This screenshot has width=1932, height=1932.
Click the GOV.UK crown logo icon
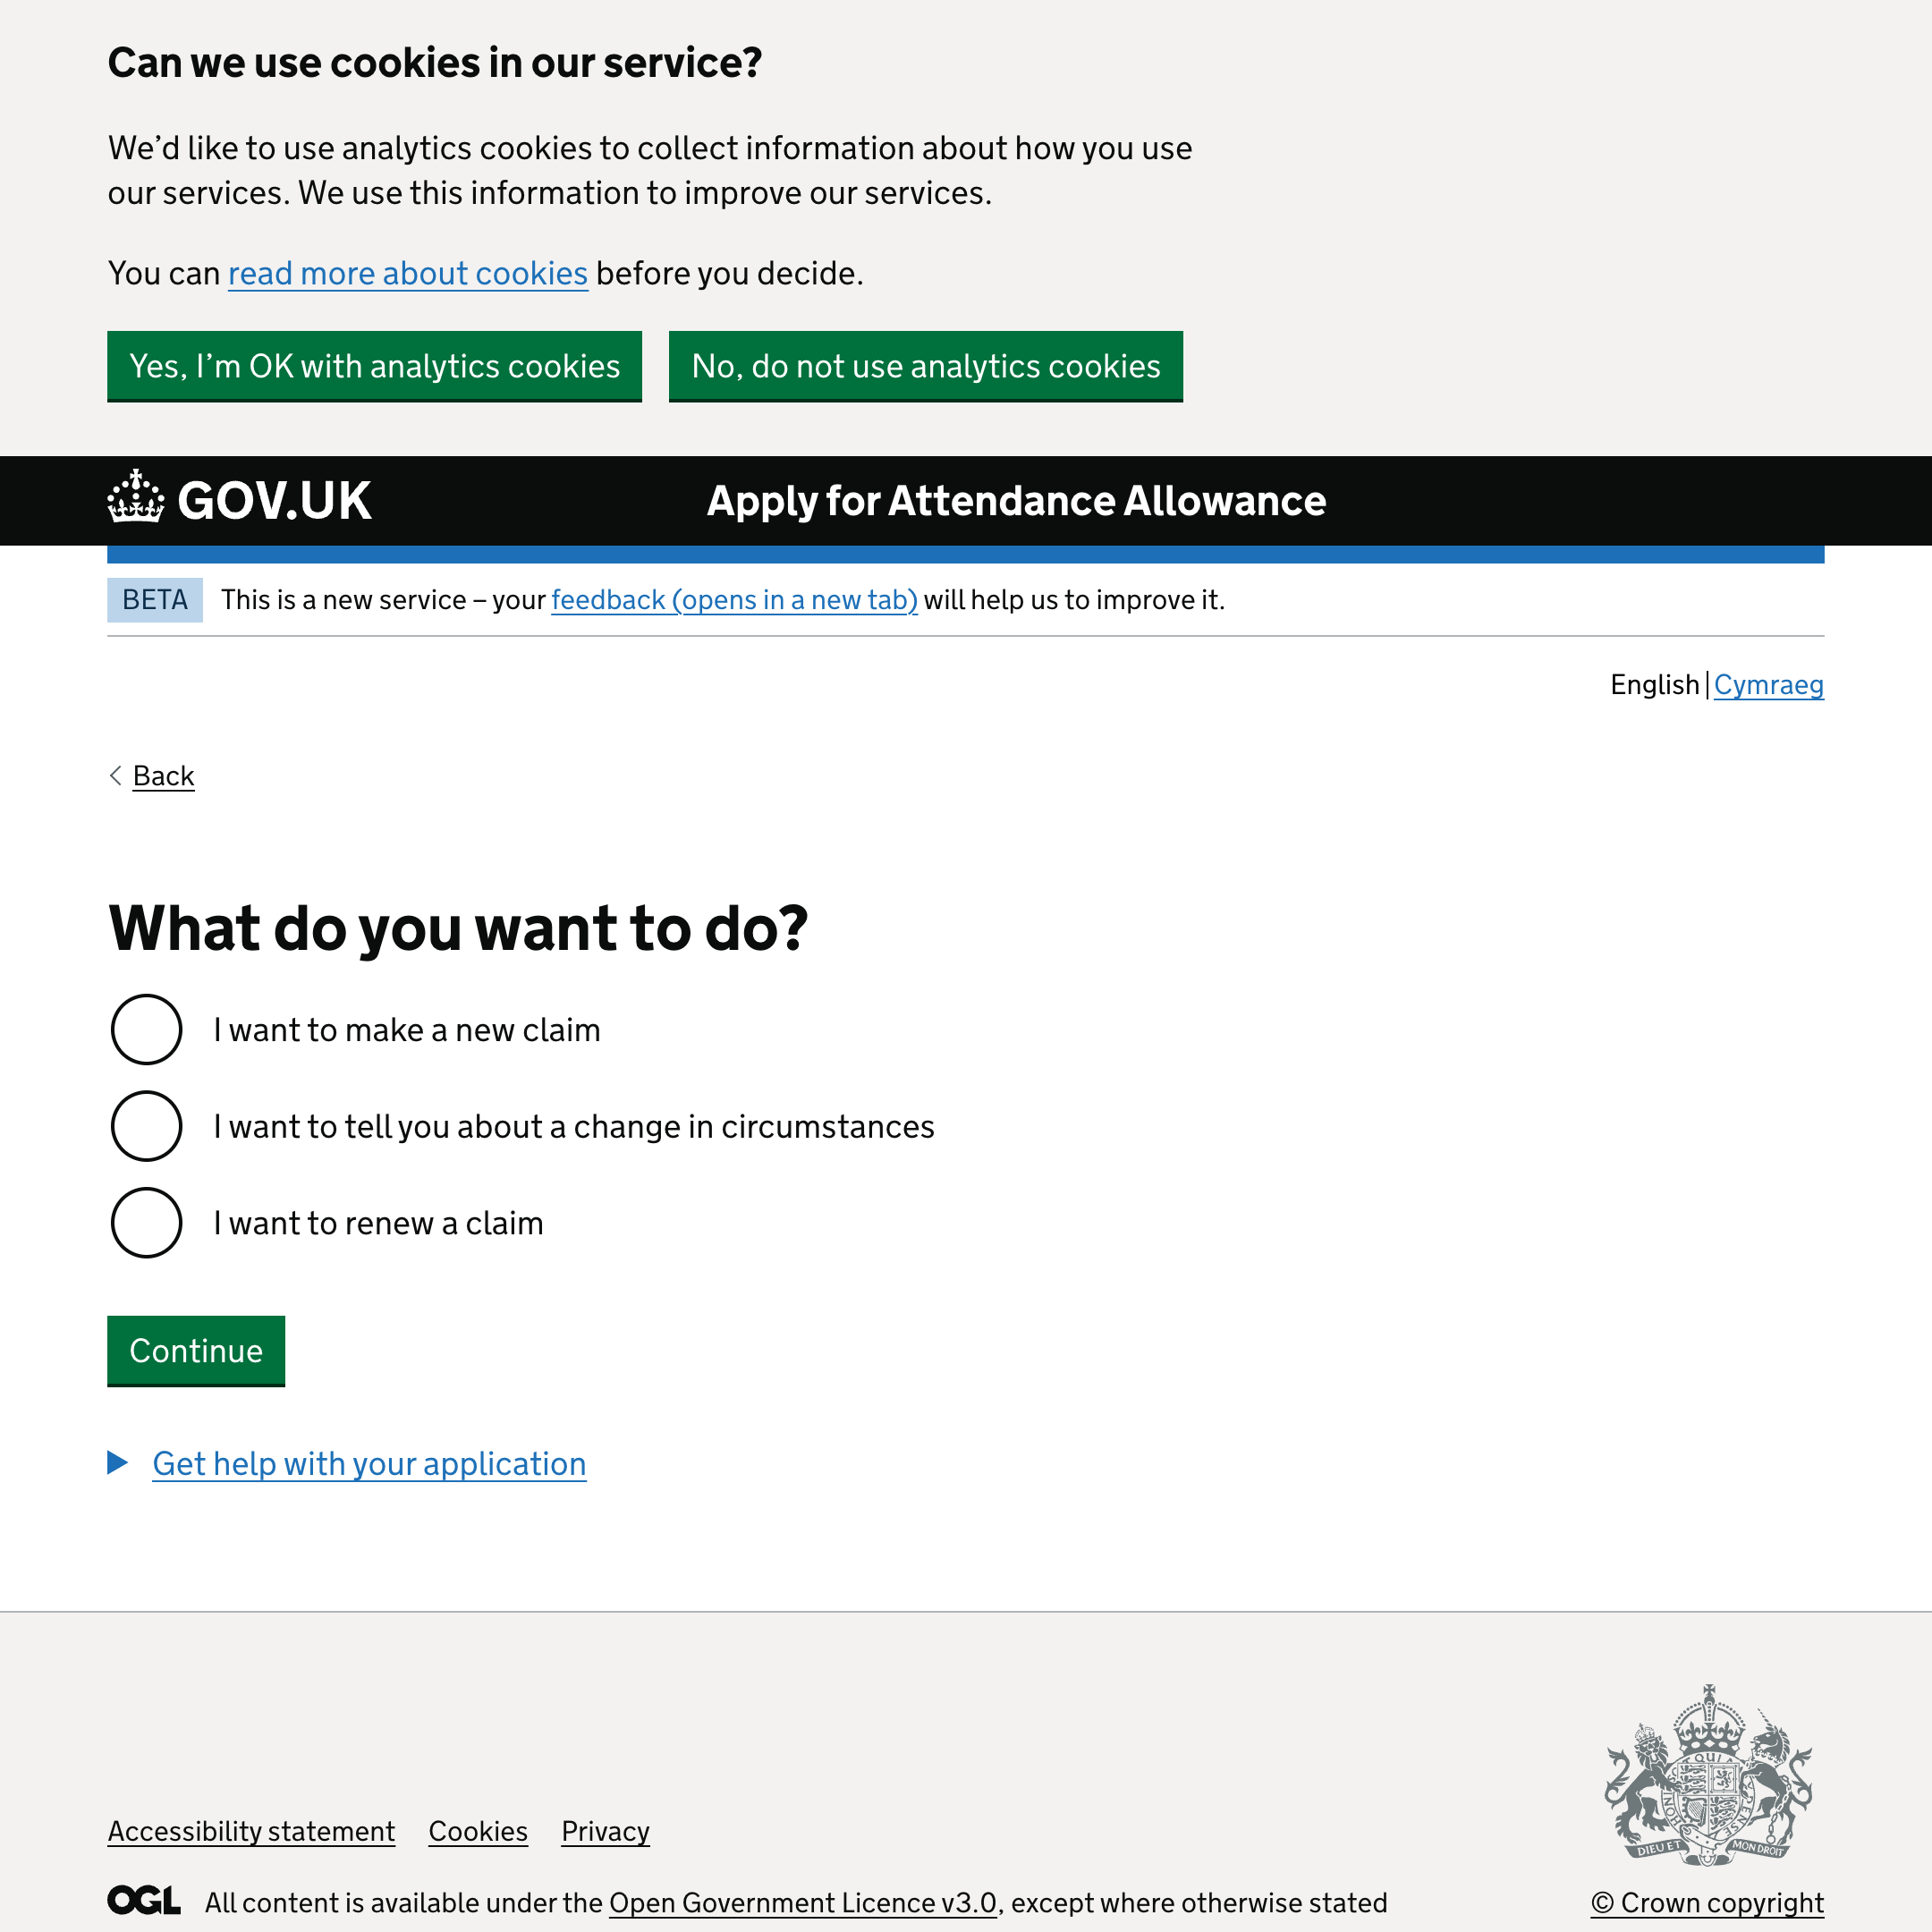[x=136, y=501]
